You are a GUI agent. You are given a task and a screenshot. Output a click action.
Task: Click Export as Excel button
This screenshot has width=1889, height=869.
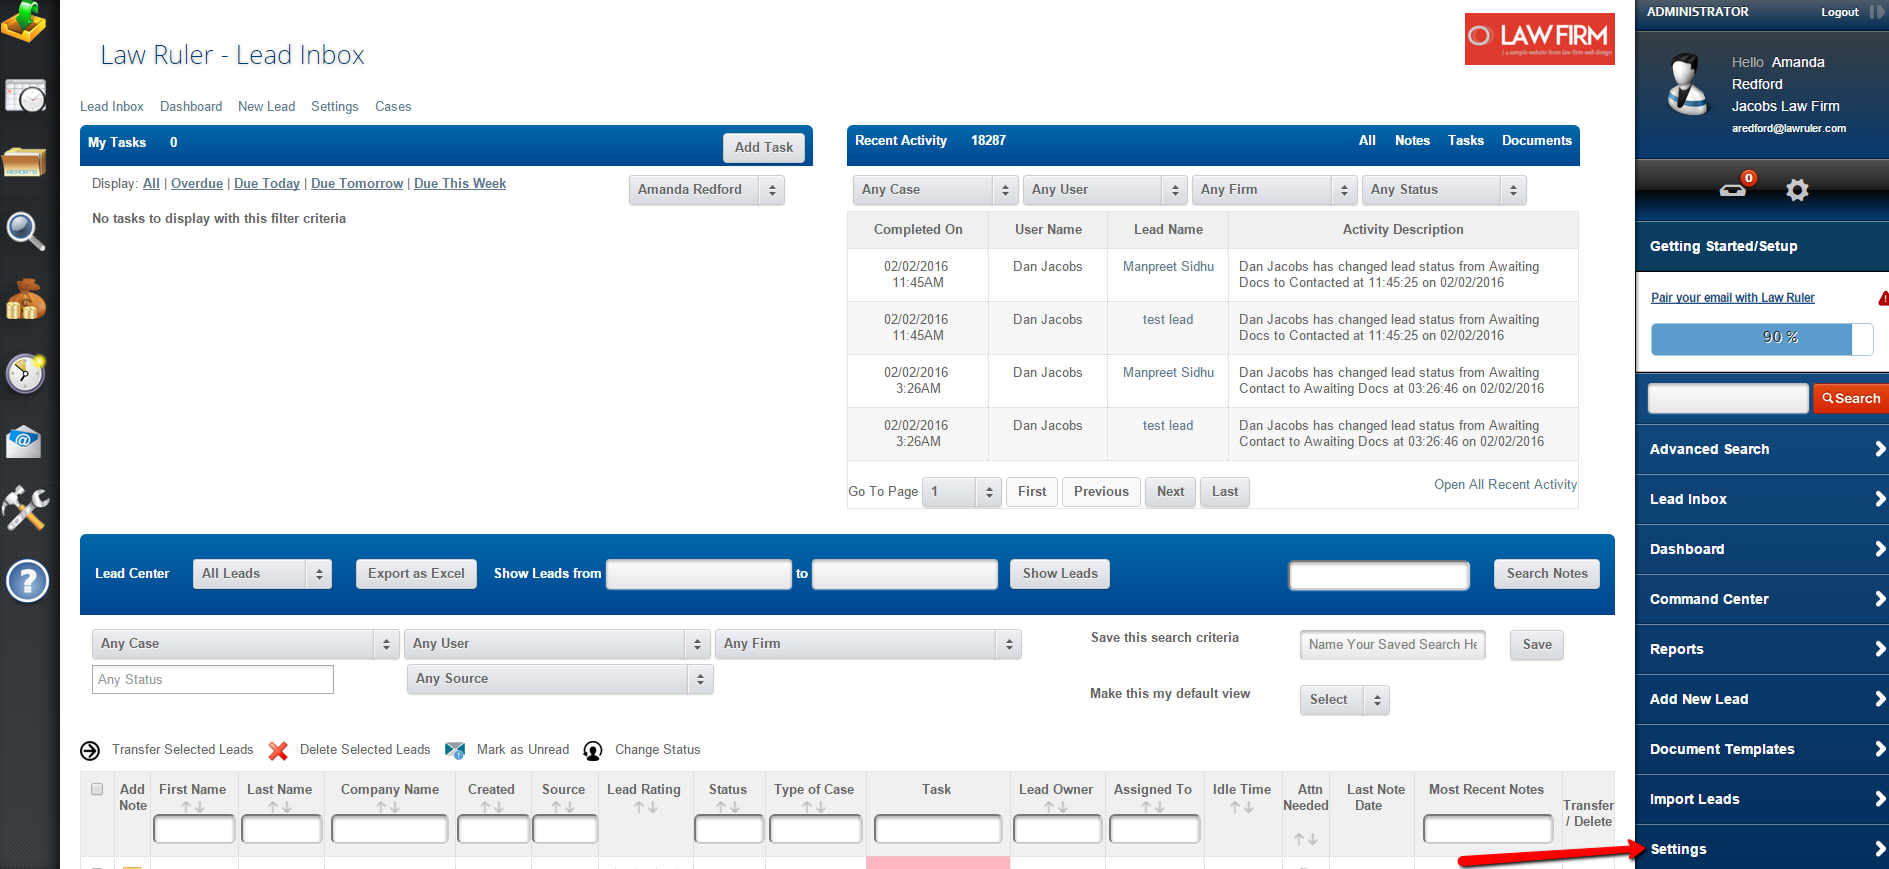pyautogui.click(x=416, y=574)
